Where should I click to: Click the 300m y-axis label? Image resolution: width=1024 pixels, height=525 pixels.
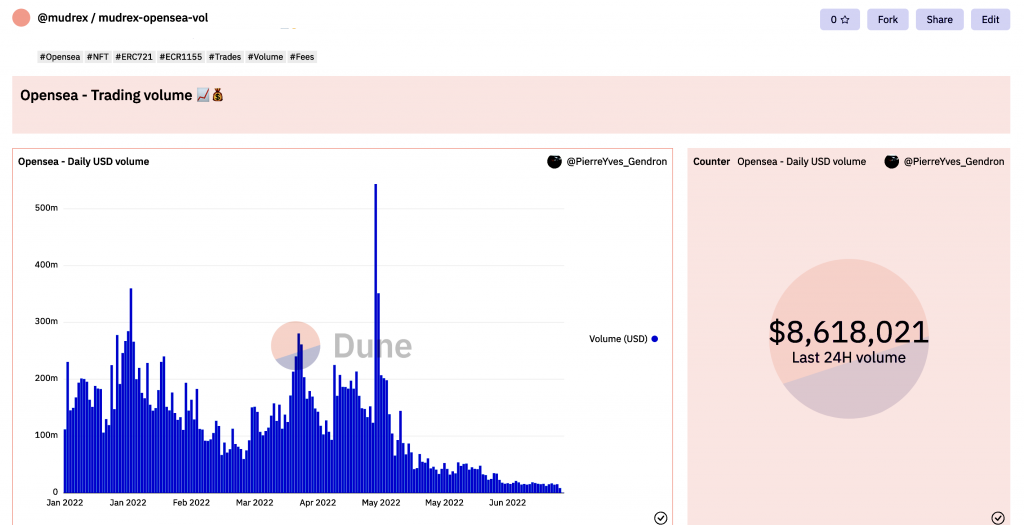pyautogui.click(x=46, y=321)
